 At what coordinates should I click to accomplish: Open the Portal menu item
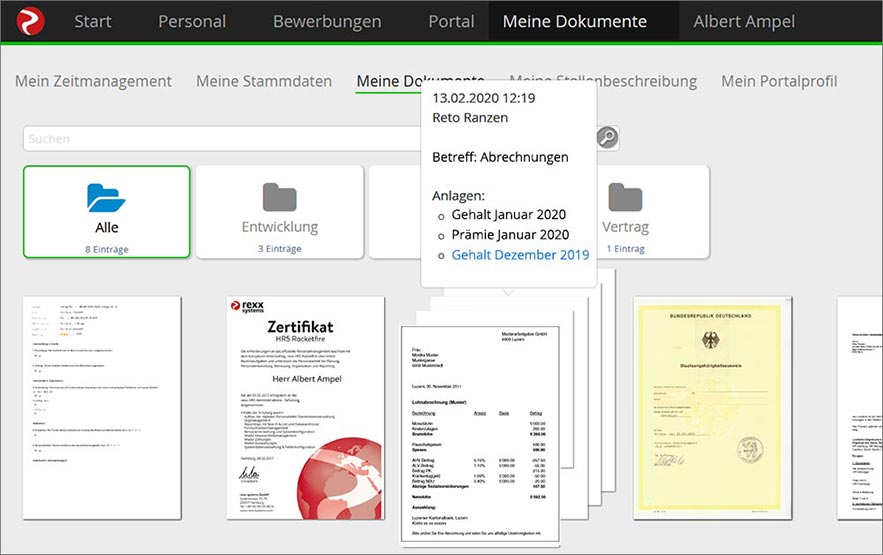(451, 21)
